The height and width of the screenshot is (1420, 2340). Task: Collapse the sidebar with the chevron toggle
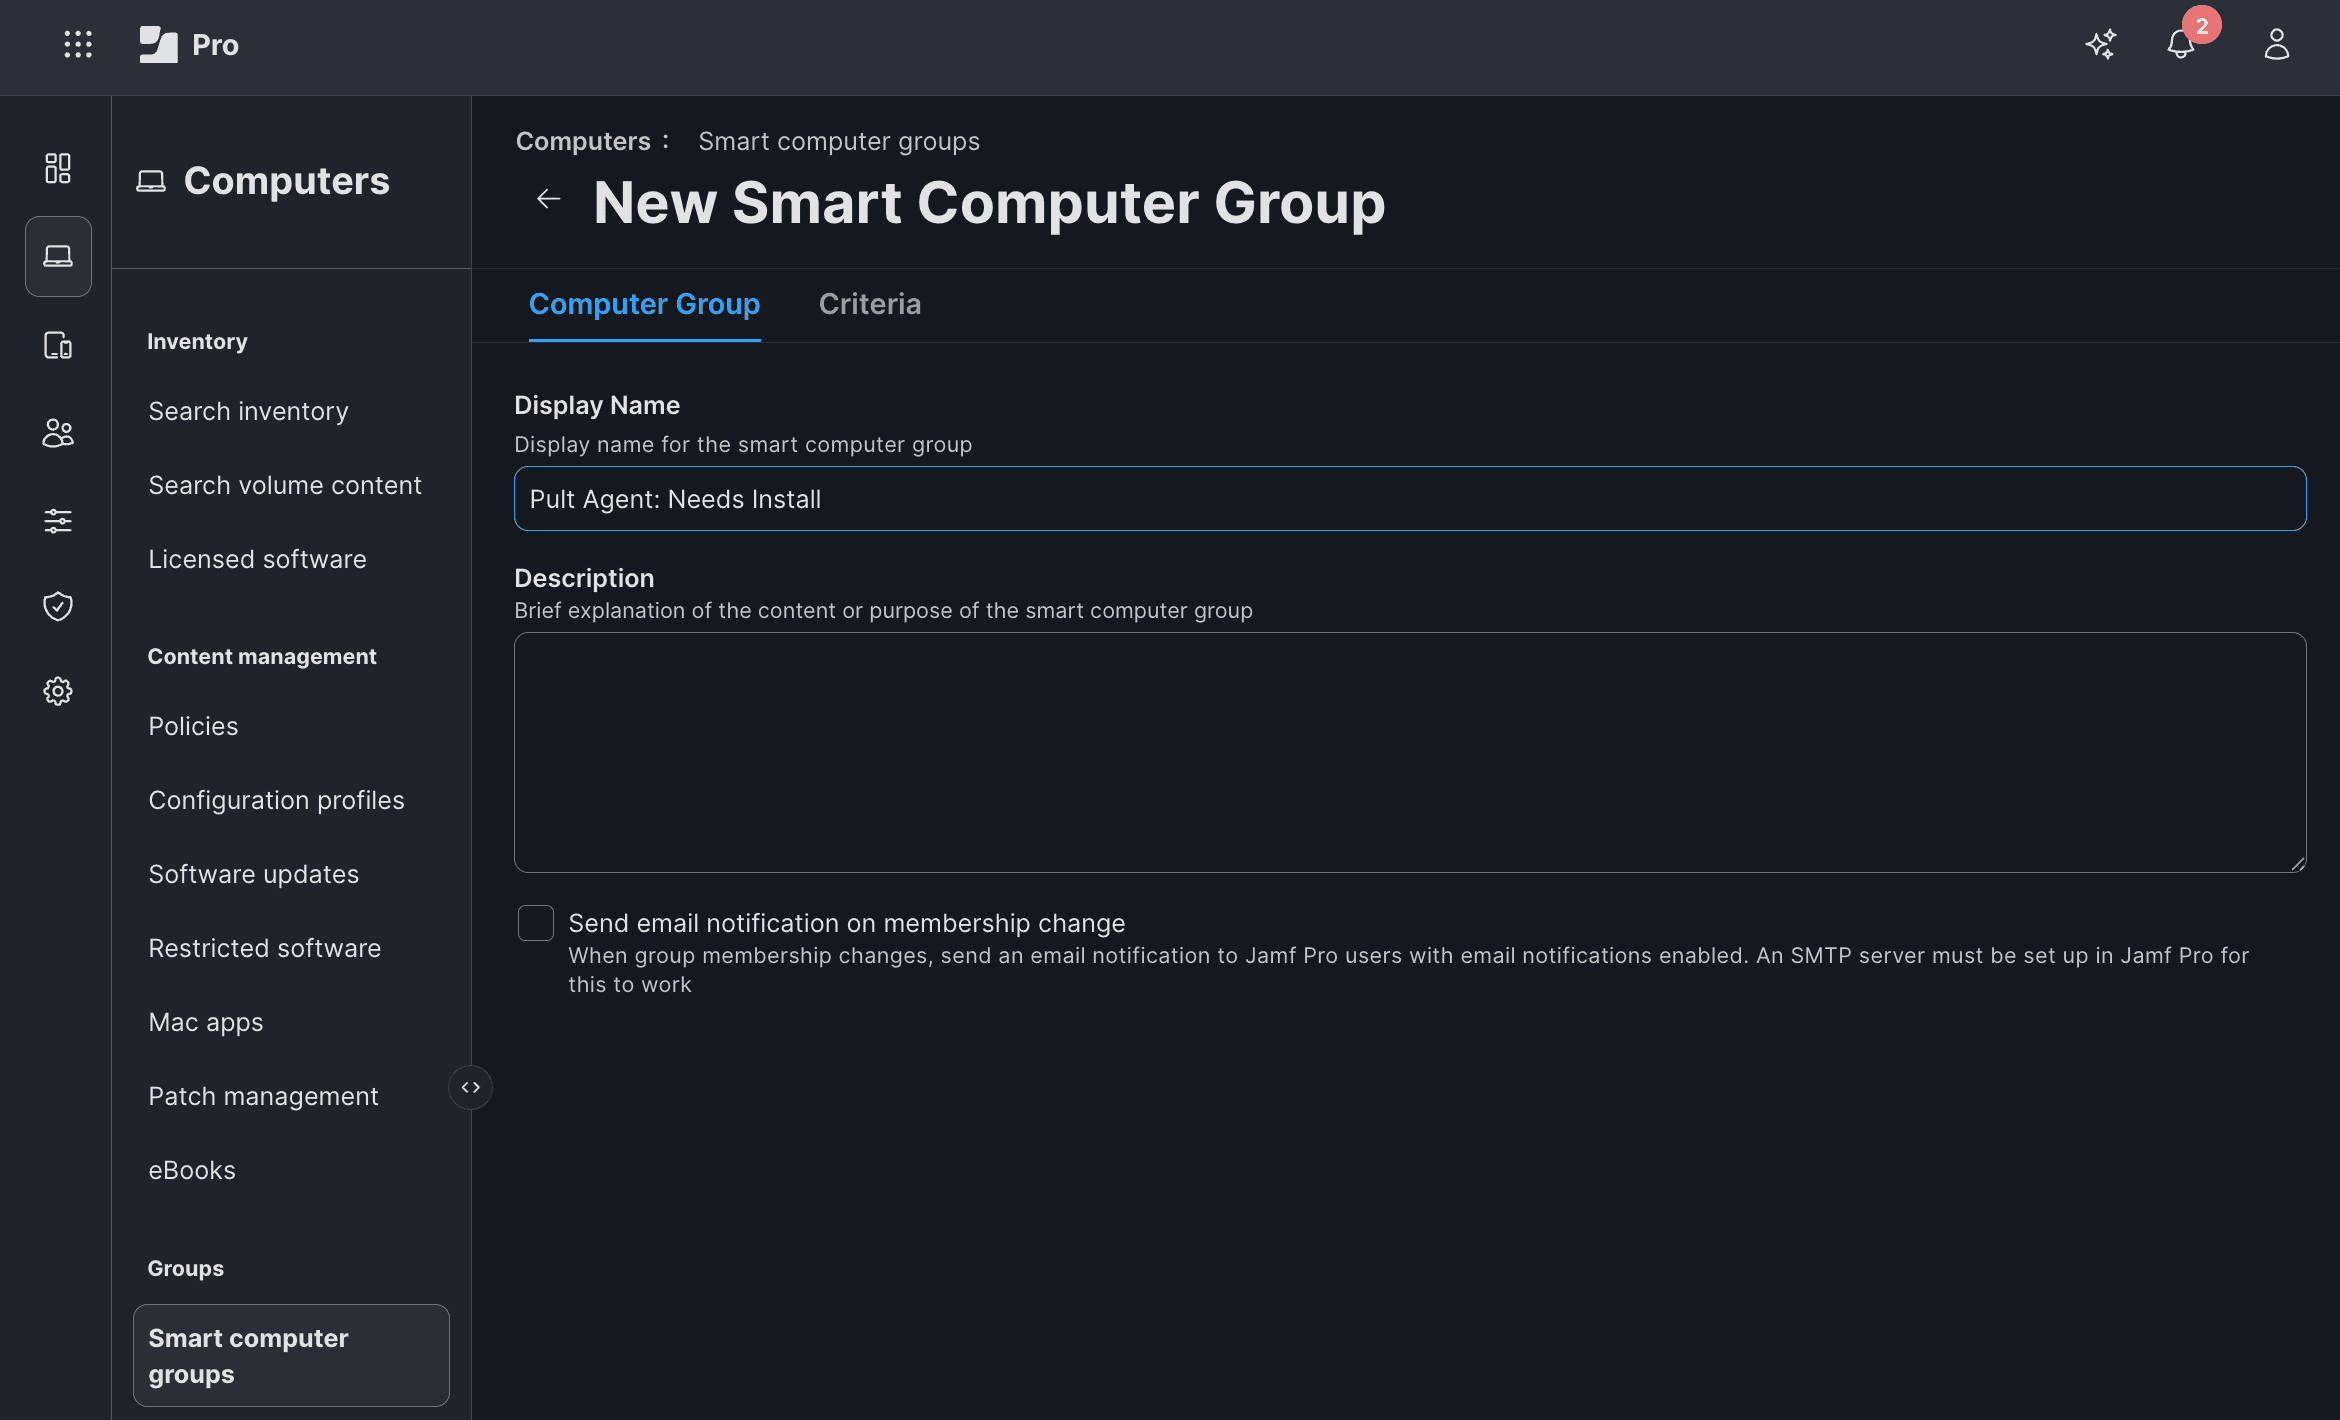(x=471, y=1087)
